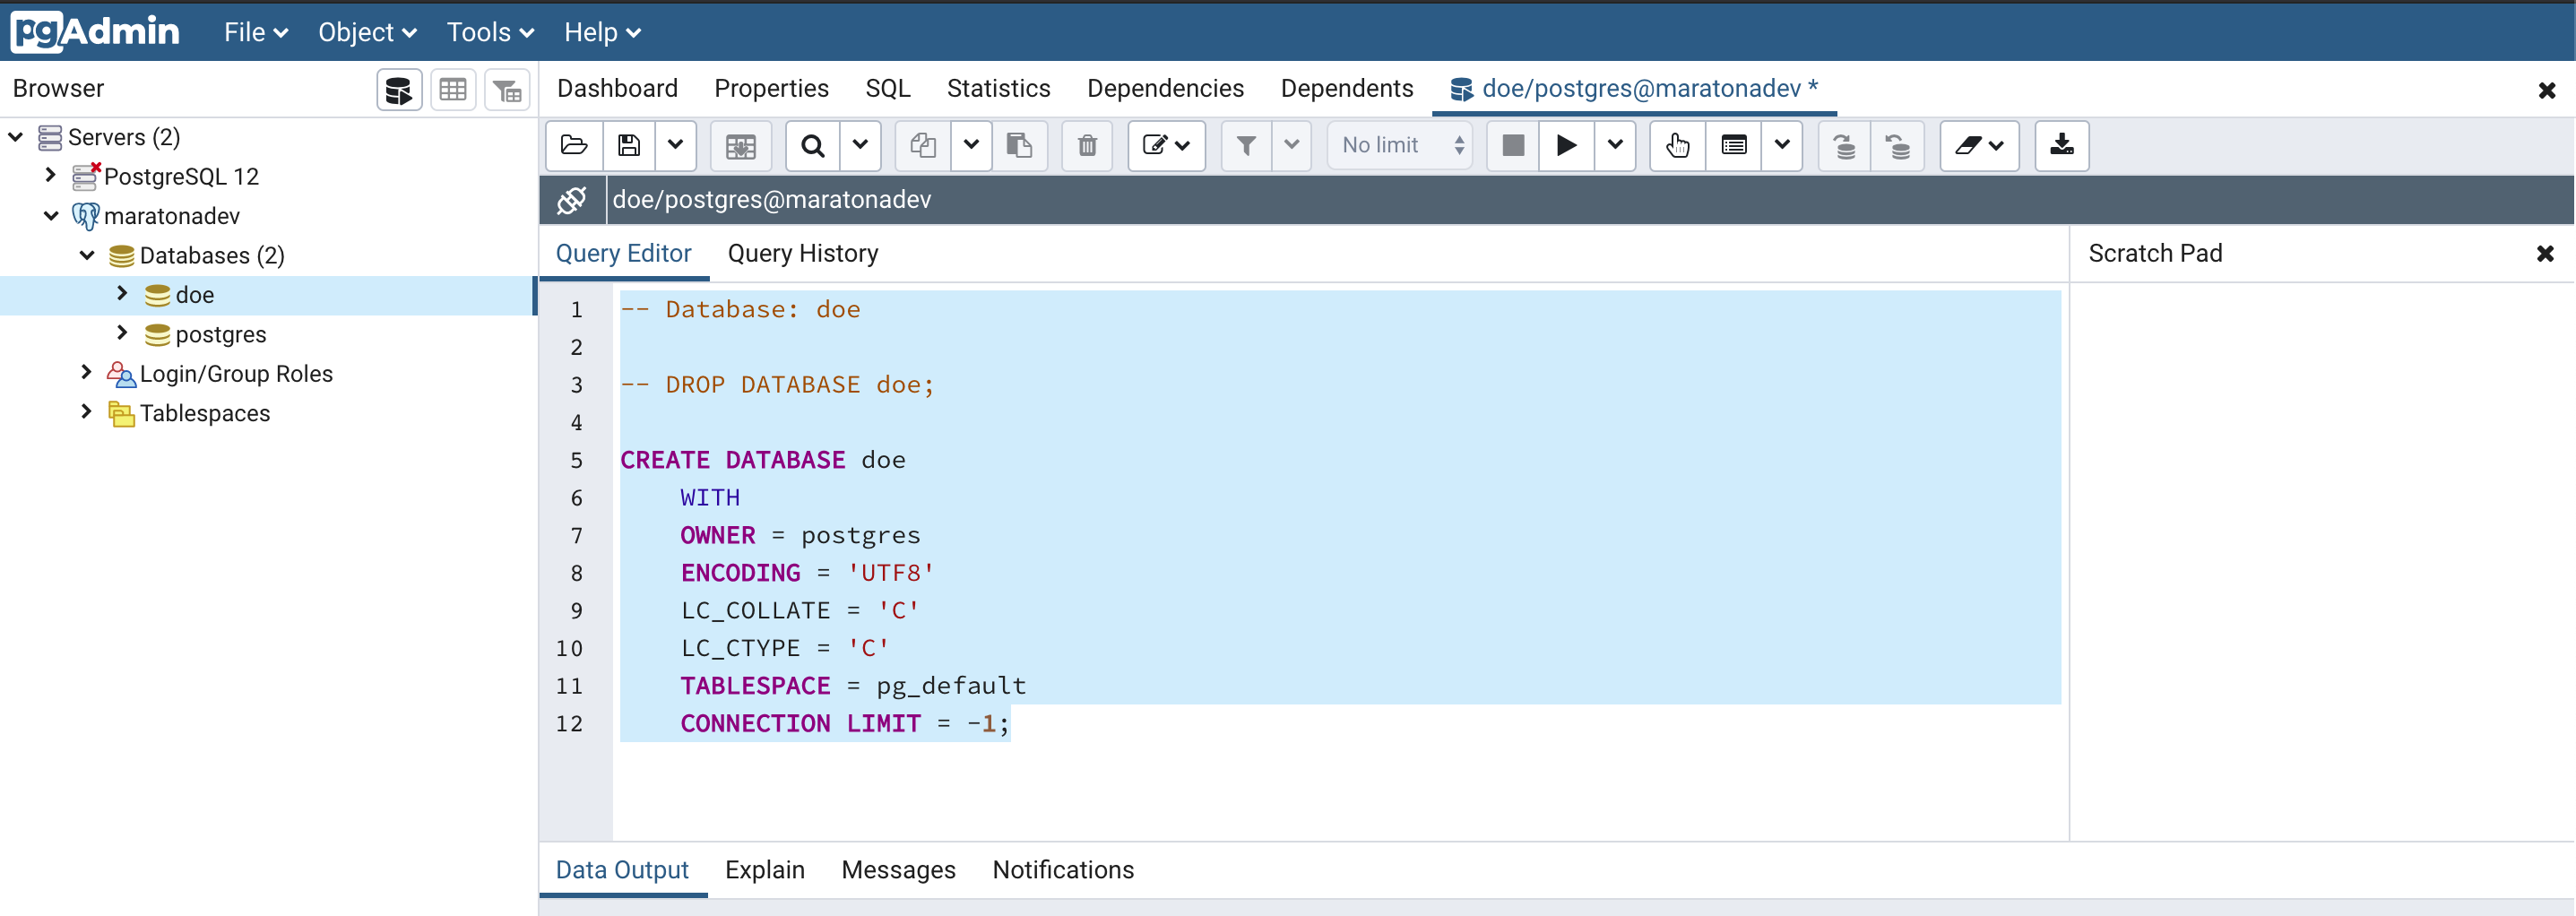Click the Find magnifier icon

[x=812, y=146]
